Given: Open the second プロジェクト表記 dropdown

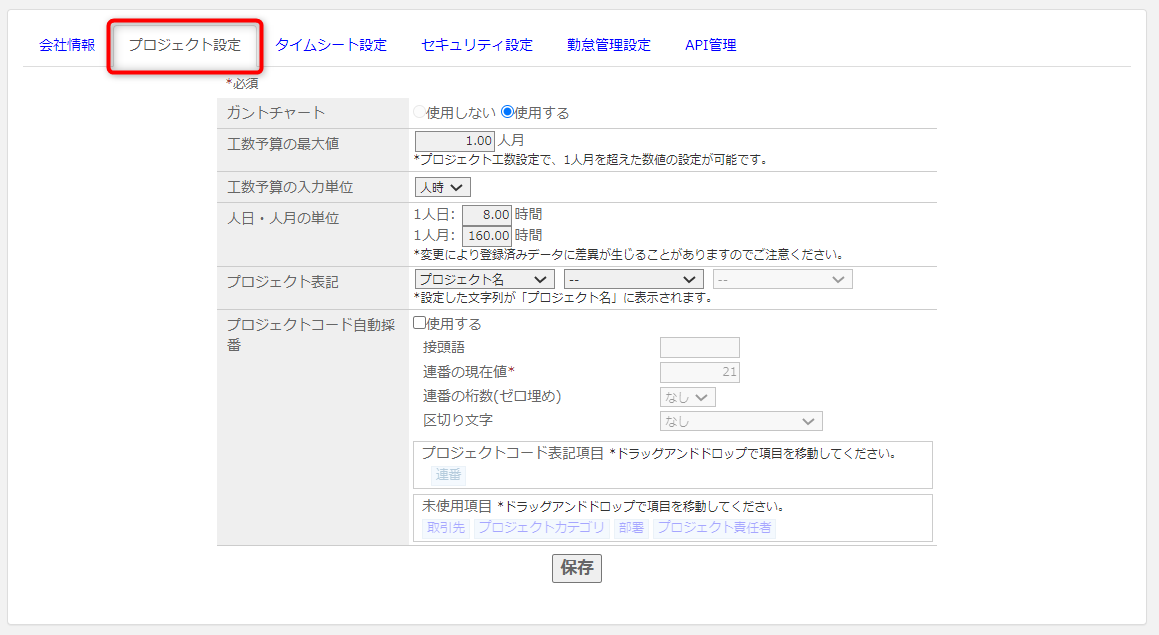Looking at the screenshot, I should [633, 279].
